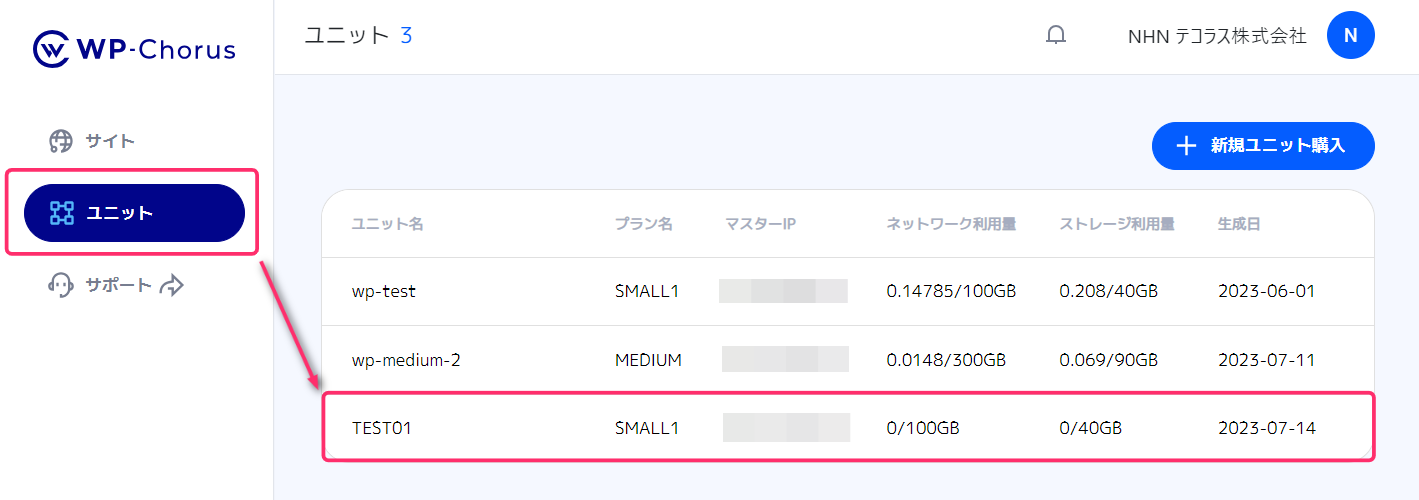
Task: Click the 生成日 column header
Action: 1239,224
